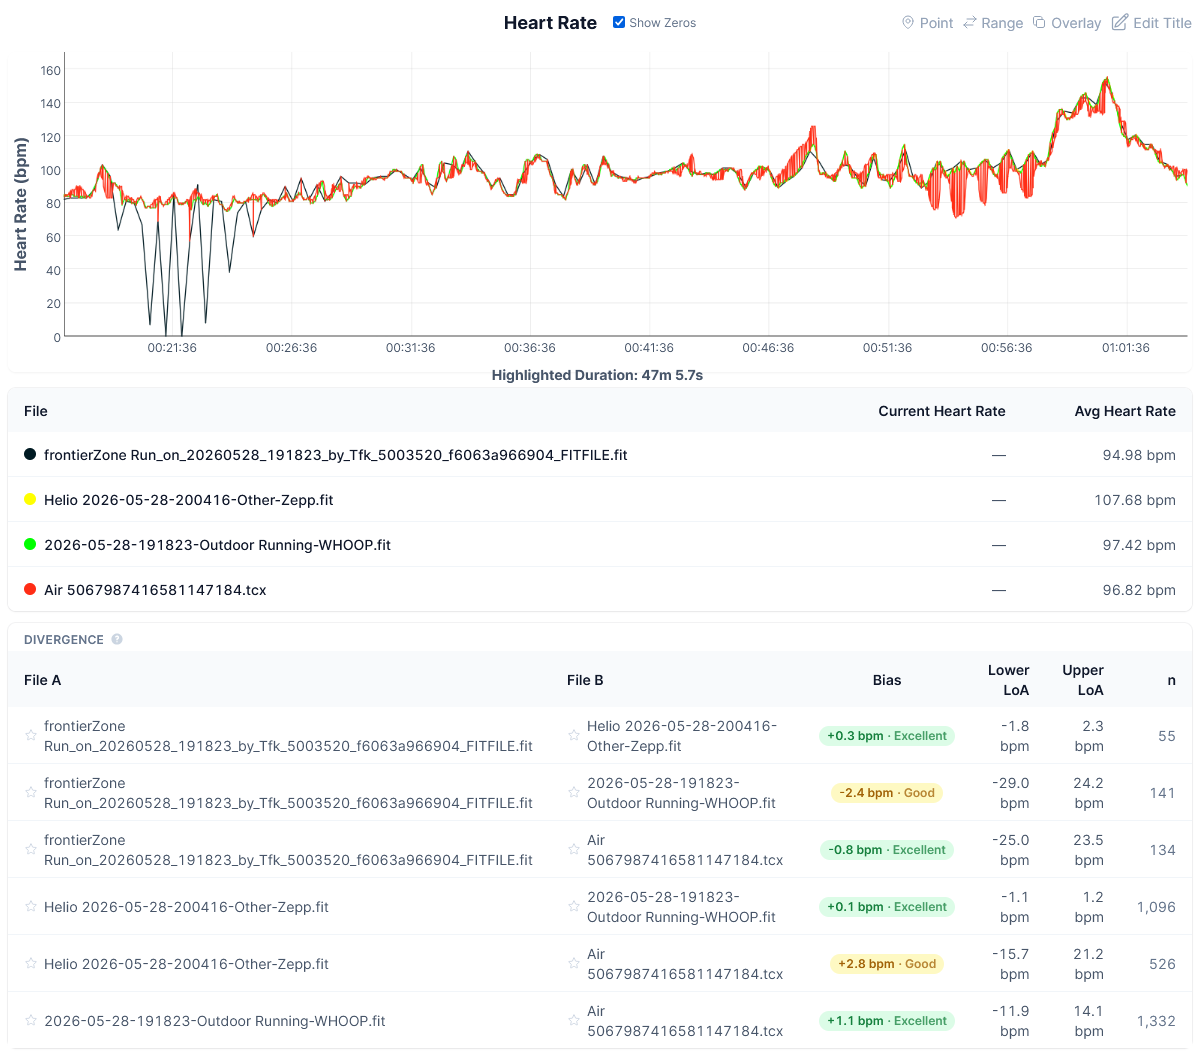1195x1054 pixels.
Task: Star File A in the -0.8 bpm row
Action: pos(30,849)
